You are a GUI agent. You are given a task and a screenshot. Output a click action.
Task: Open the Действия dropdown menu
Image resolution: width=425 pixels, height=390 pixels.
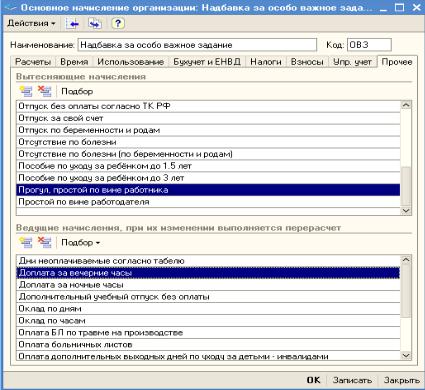tap(31, 24)
